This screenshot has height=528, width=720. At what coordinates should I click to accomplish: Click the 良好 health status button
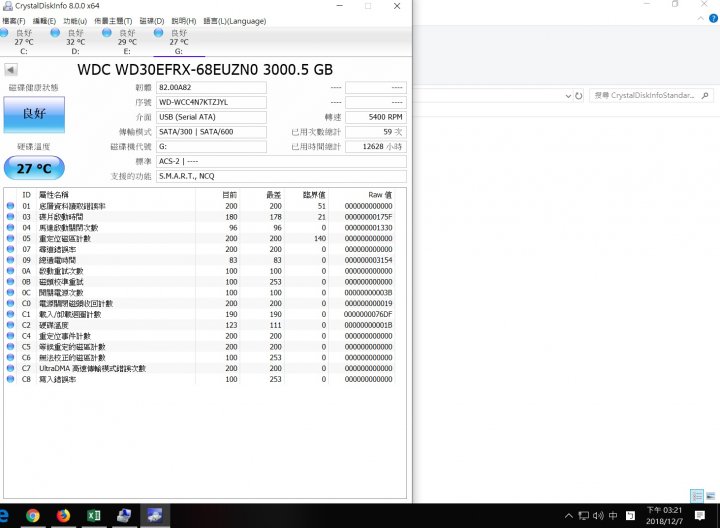tap(34, 114)
